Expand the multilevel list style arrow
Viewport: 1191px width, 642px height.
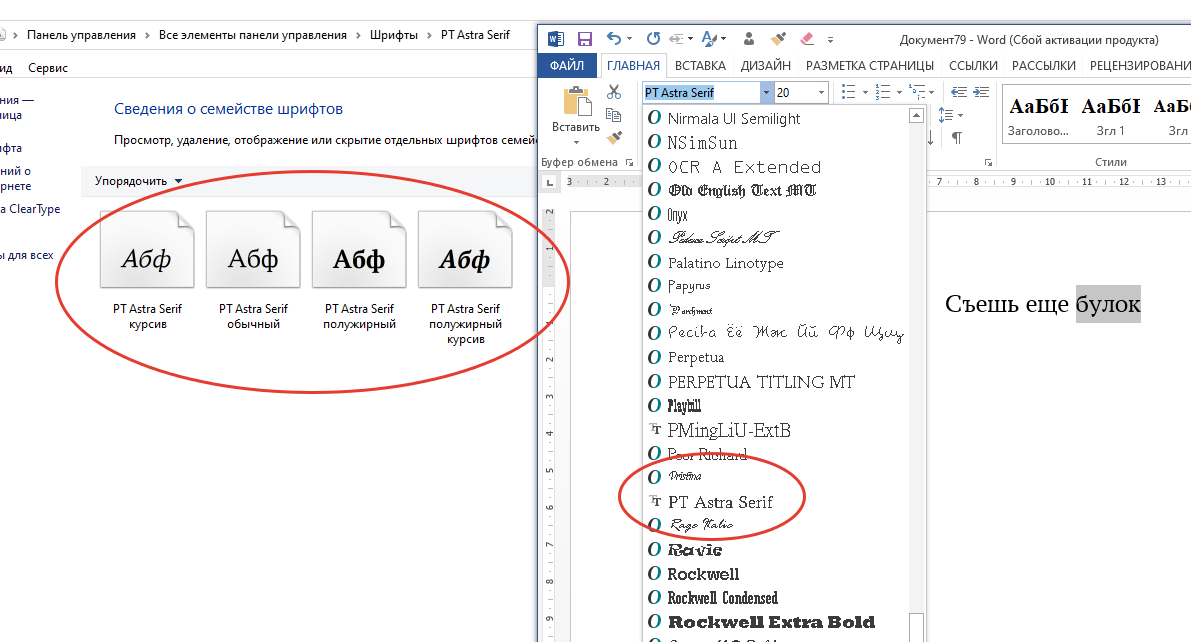(x=931, y=93)
